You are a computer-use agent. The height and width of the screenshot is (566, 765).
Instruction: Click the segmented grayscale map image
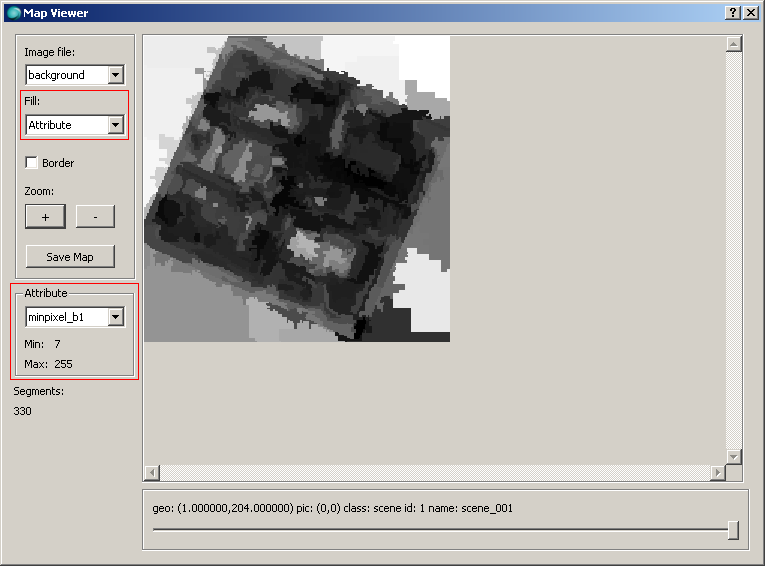[x=297, y=189]
